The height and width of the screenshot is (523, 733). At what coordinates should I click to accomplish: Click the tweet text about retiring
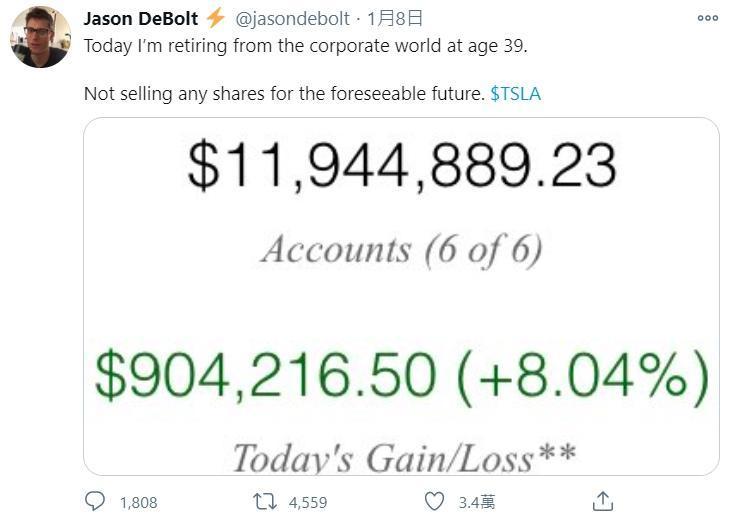pos(306,46)
